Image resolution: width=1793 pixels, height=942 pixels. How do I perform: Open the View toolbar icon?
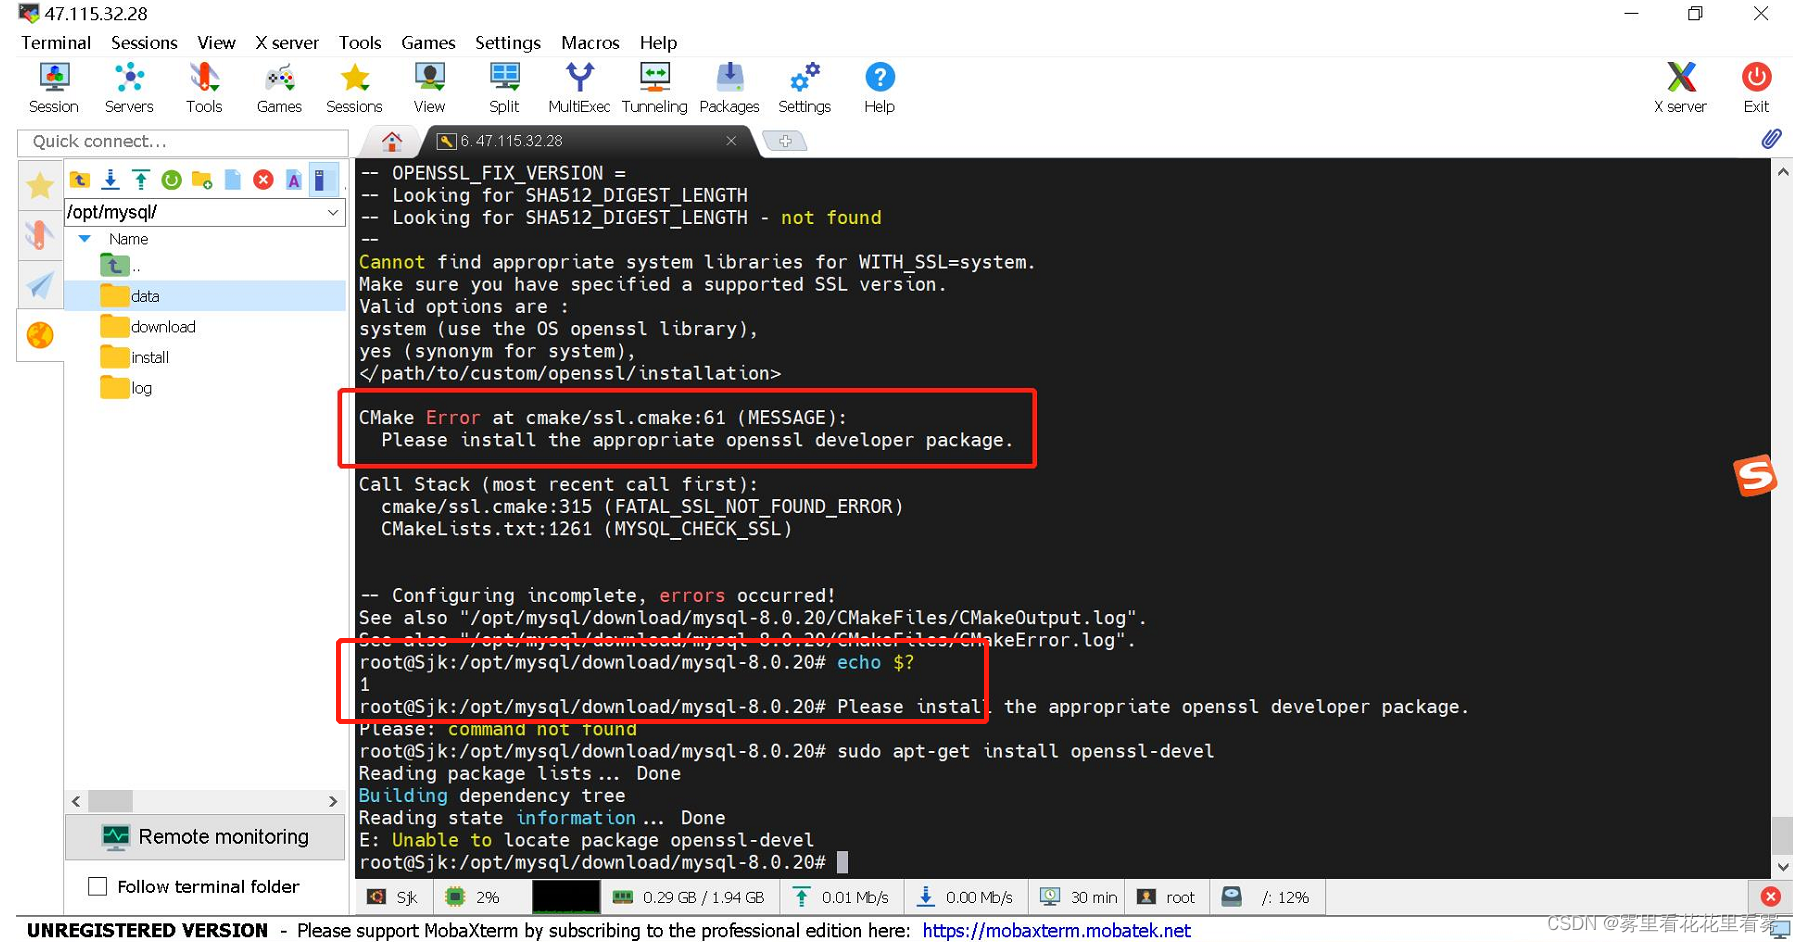click(x=429, y=88)
